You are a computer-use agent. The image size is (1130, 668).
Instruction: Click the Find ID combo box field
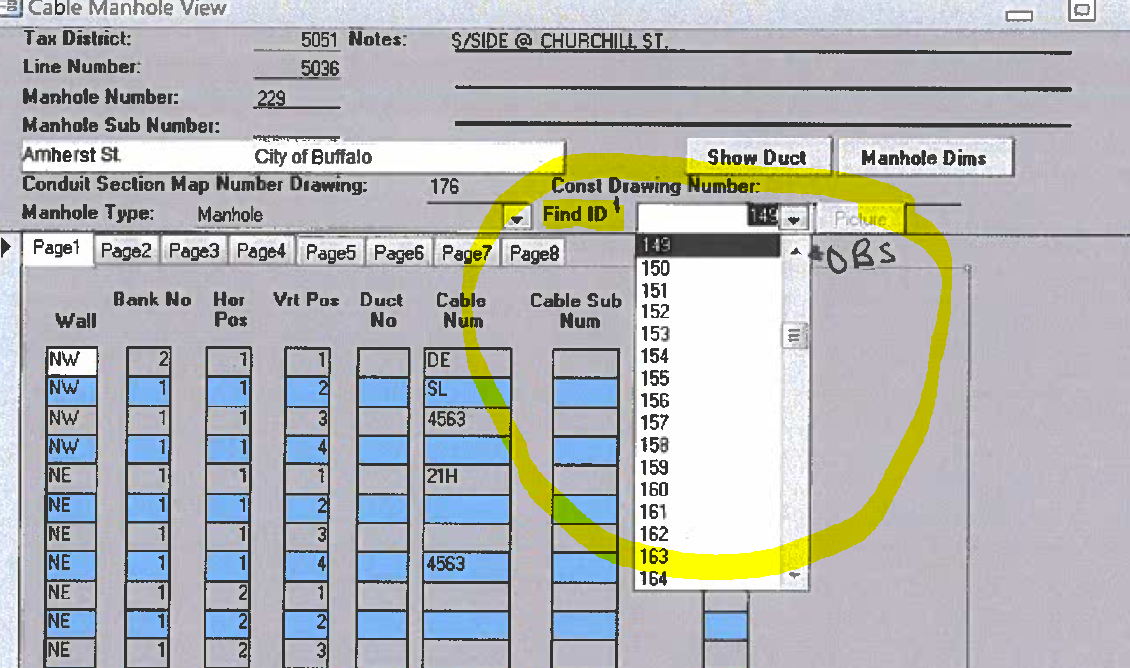coord(708,217)
